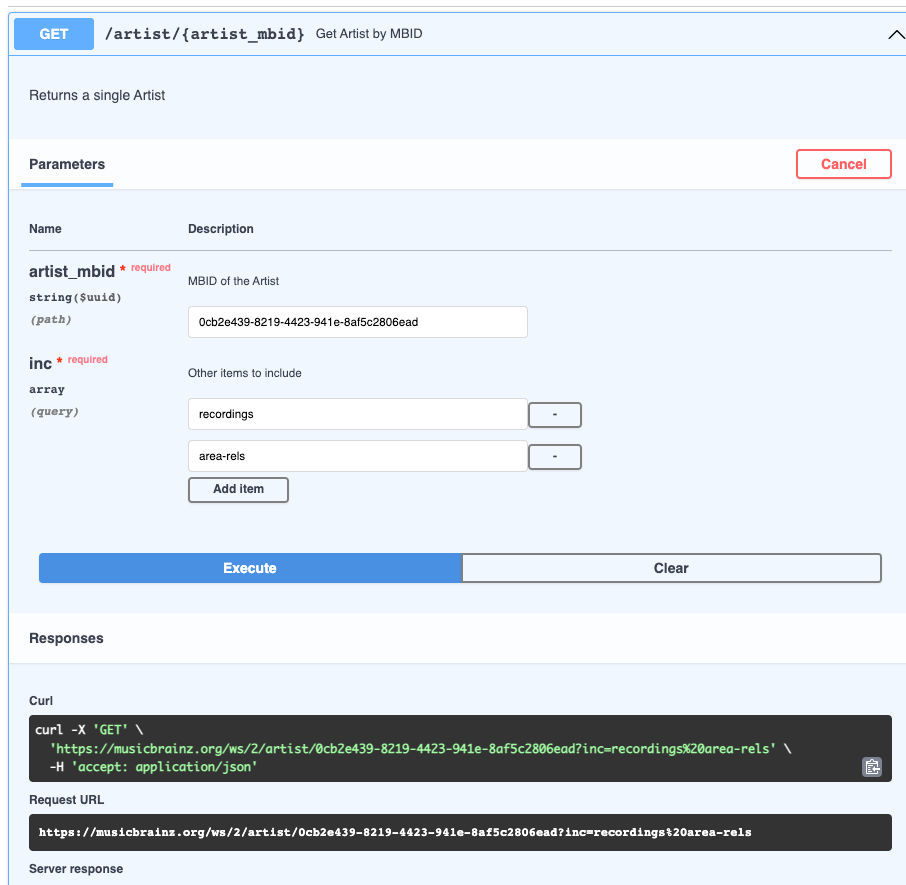Click the 'Server response' label
906x885 pixels.
point(76,869)
